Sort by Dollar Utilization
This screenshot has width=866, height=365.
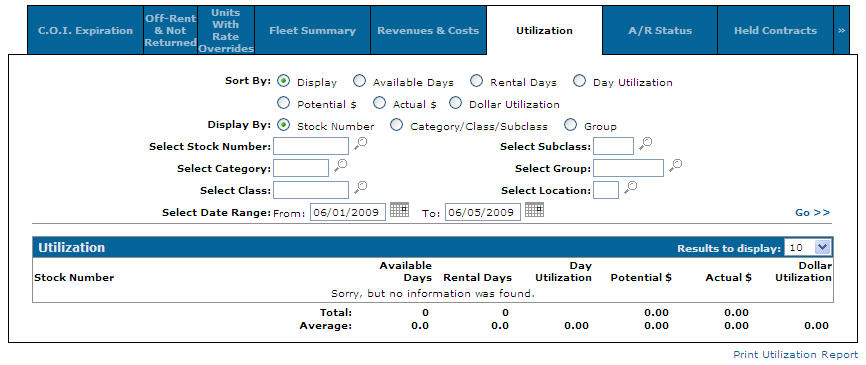pos(455,103)
